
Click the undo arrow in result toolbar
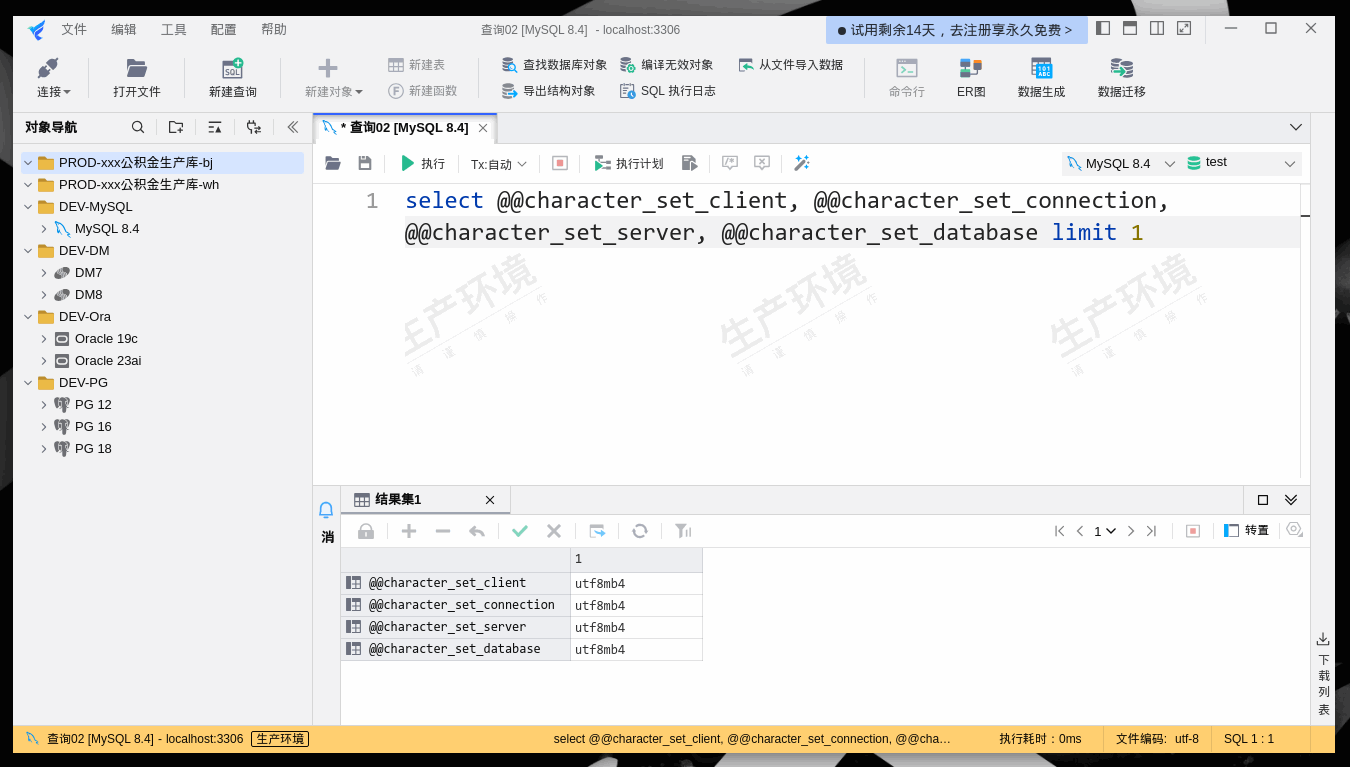pos(477,531)
